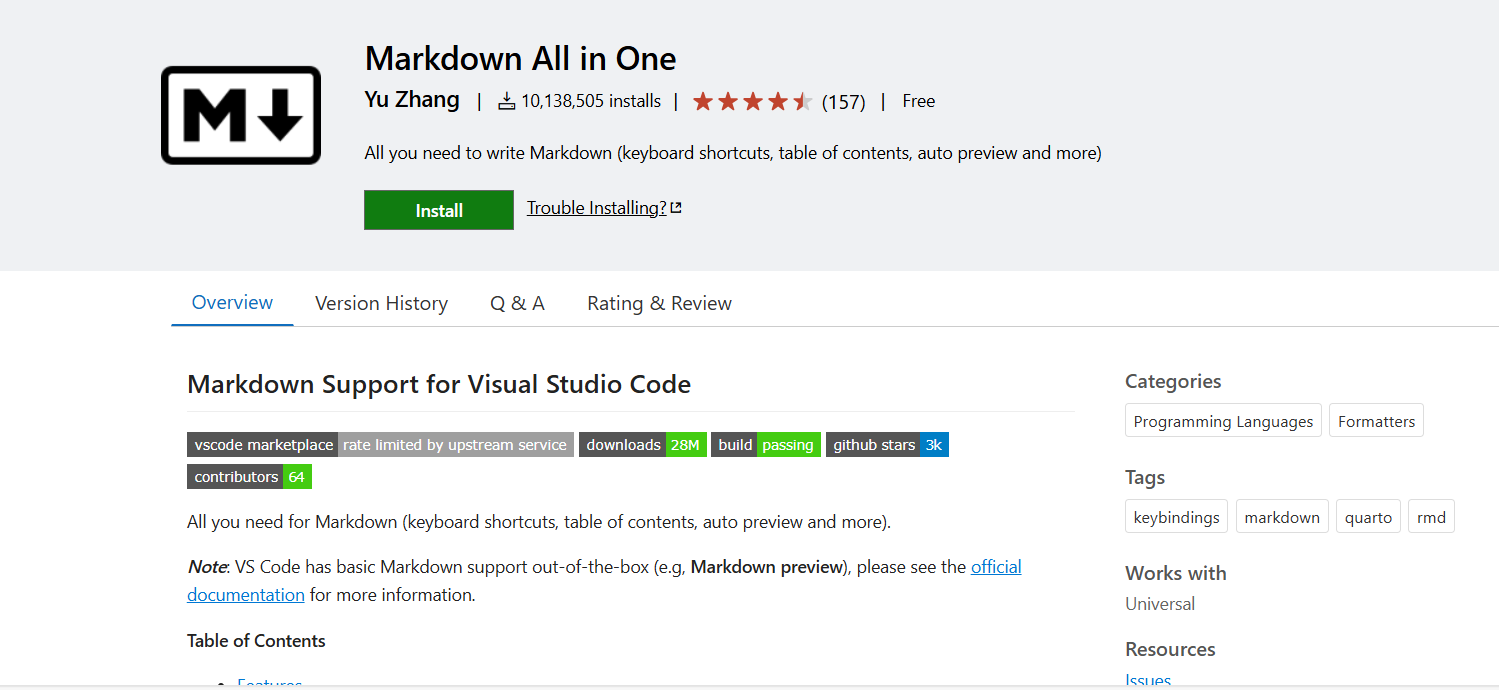Image resolution: width=1499 pixels, height=690 pixels.
Task: Select the Formatters category
Action: (x=1376, y=421)
